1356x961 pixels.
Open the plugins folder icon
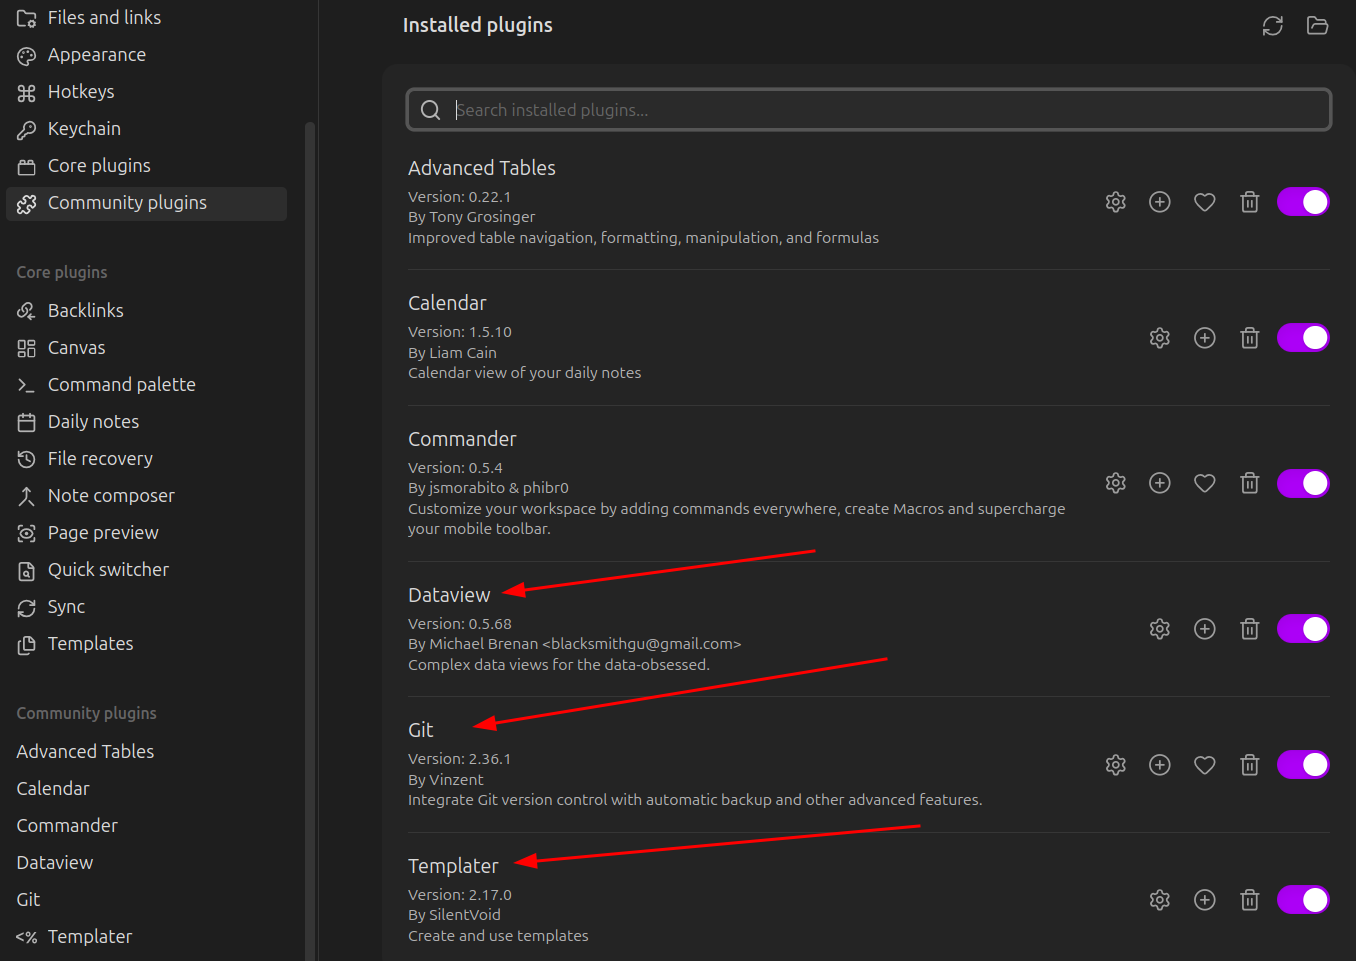(x=1317, y=26)
